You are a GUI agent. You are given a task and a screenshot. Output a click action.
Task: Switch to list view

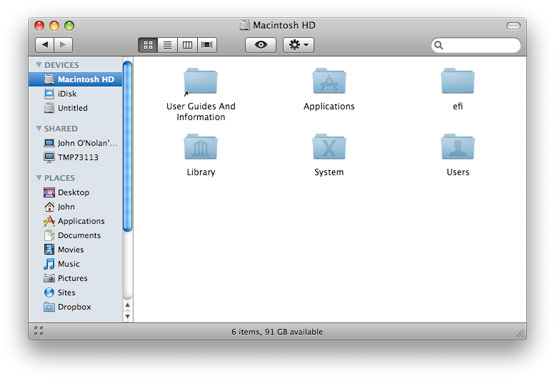(167, 45)
